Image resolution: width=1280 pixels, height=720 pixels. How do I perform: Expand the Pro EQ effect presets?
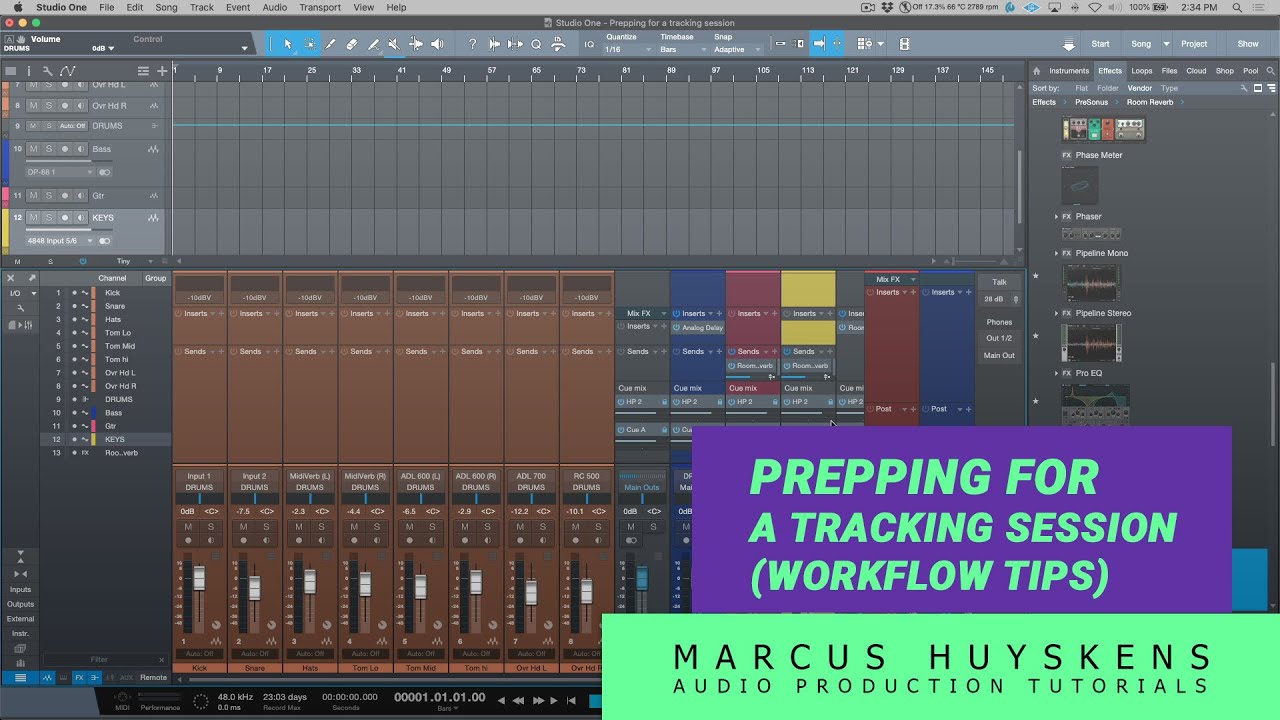click(1056, 373)
